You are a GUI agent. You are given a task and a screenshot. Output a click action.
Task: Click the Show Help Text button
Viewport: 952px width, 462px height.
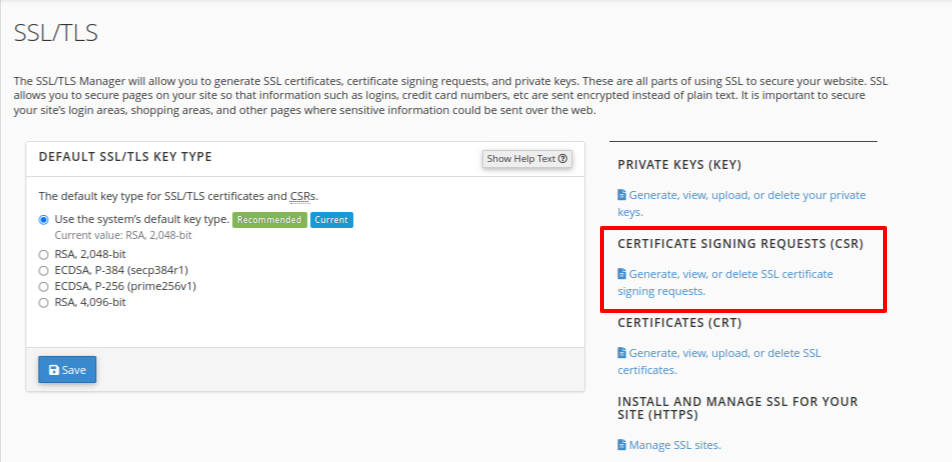[x=527, y=159]
